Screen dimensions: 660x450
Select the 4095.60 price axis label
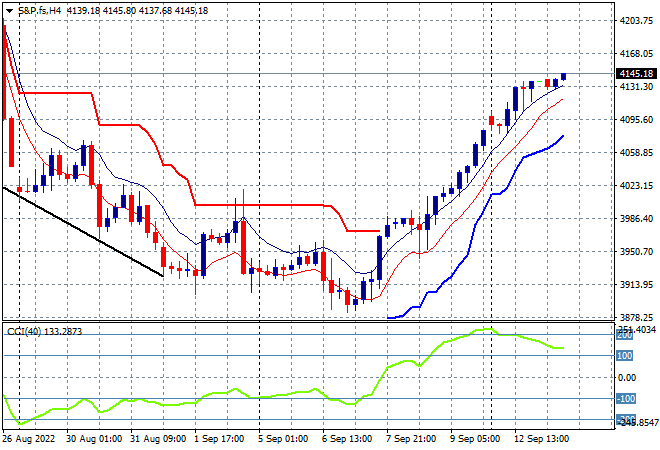pyautogui.click(x=636, y=120)
